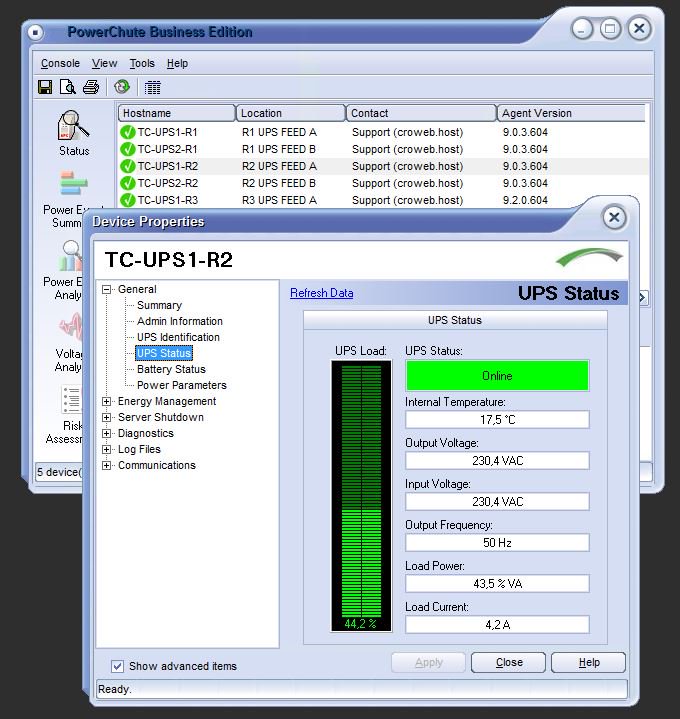Viewport: 680px width, 719px height.
Task: Click the Refresh Data link
Action: tap(321, 293)
